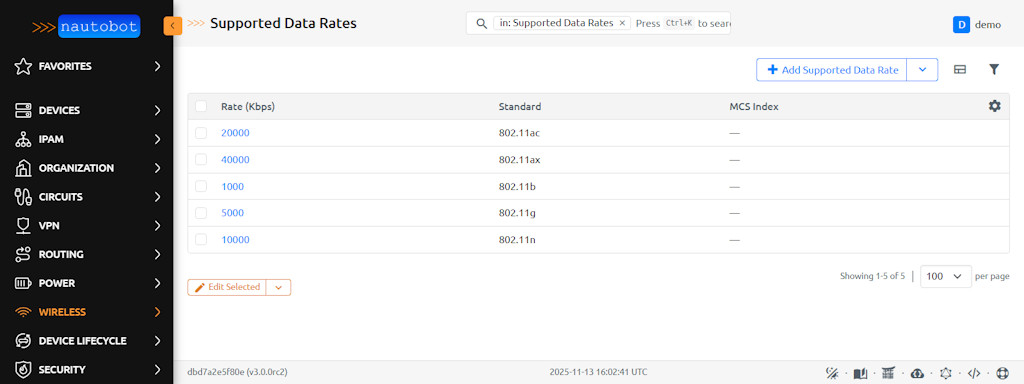Screen dimensions: 1024x384
Task: Click the Circuits cable icon
Action: [x=23, y=197]
